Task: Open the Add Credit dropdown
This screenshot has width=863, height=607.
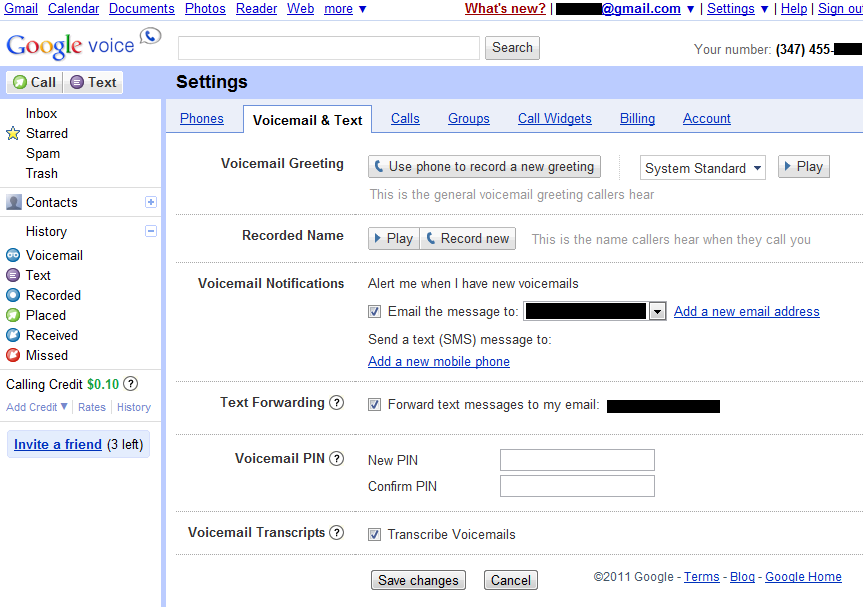Action: point(37,407)
